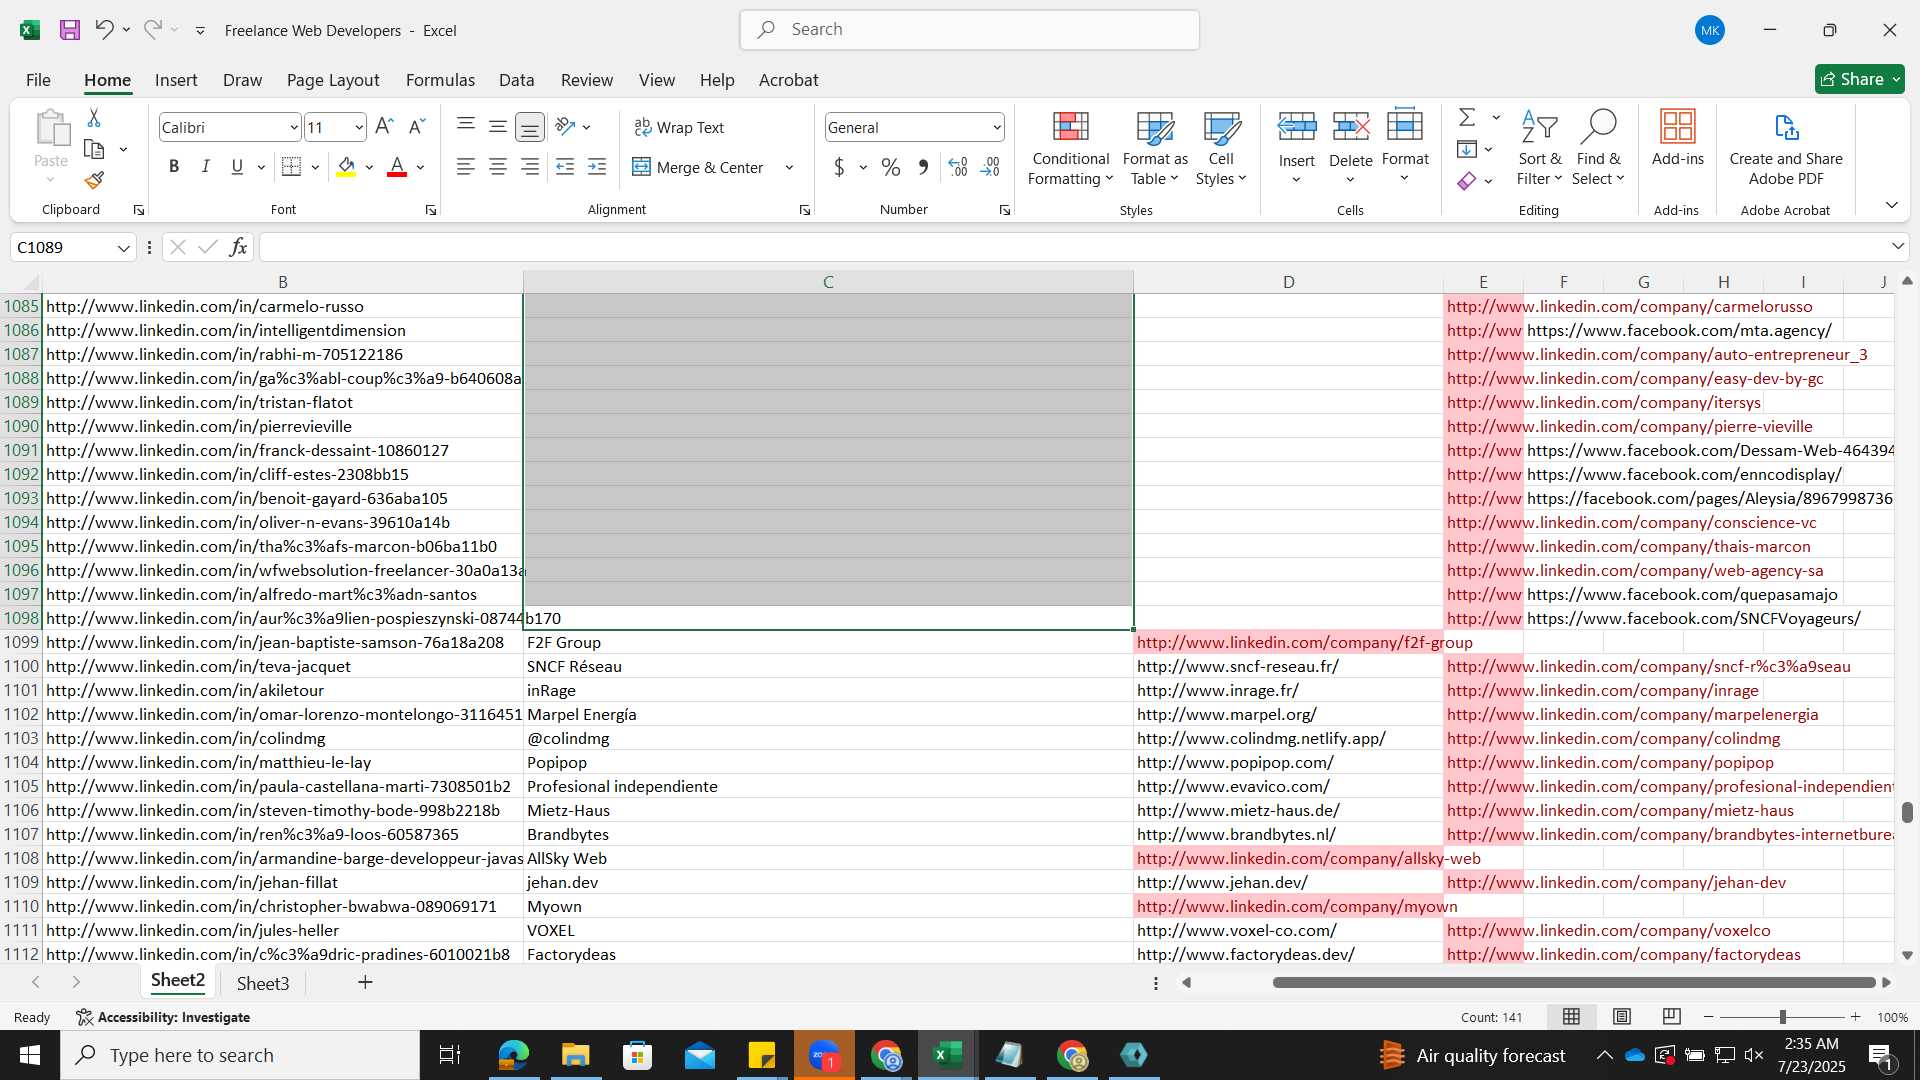Toggle Bold formatting
1920x1080 pixels.
point(174,167)
